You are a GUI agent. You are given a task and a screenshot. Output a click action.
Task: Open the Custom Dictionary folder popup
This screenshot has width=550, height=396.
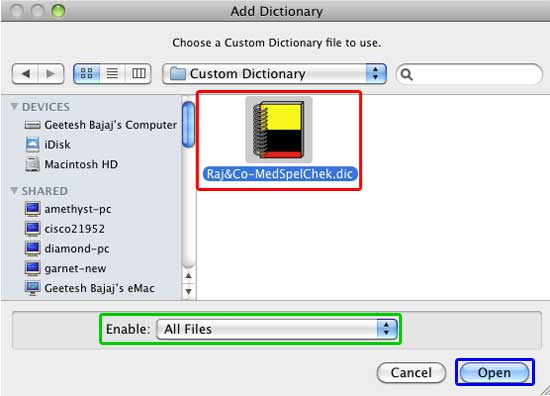(274, 74)
